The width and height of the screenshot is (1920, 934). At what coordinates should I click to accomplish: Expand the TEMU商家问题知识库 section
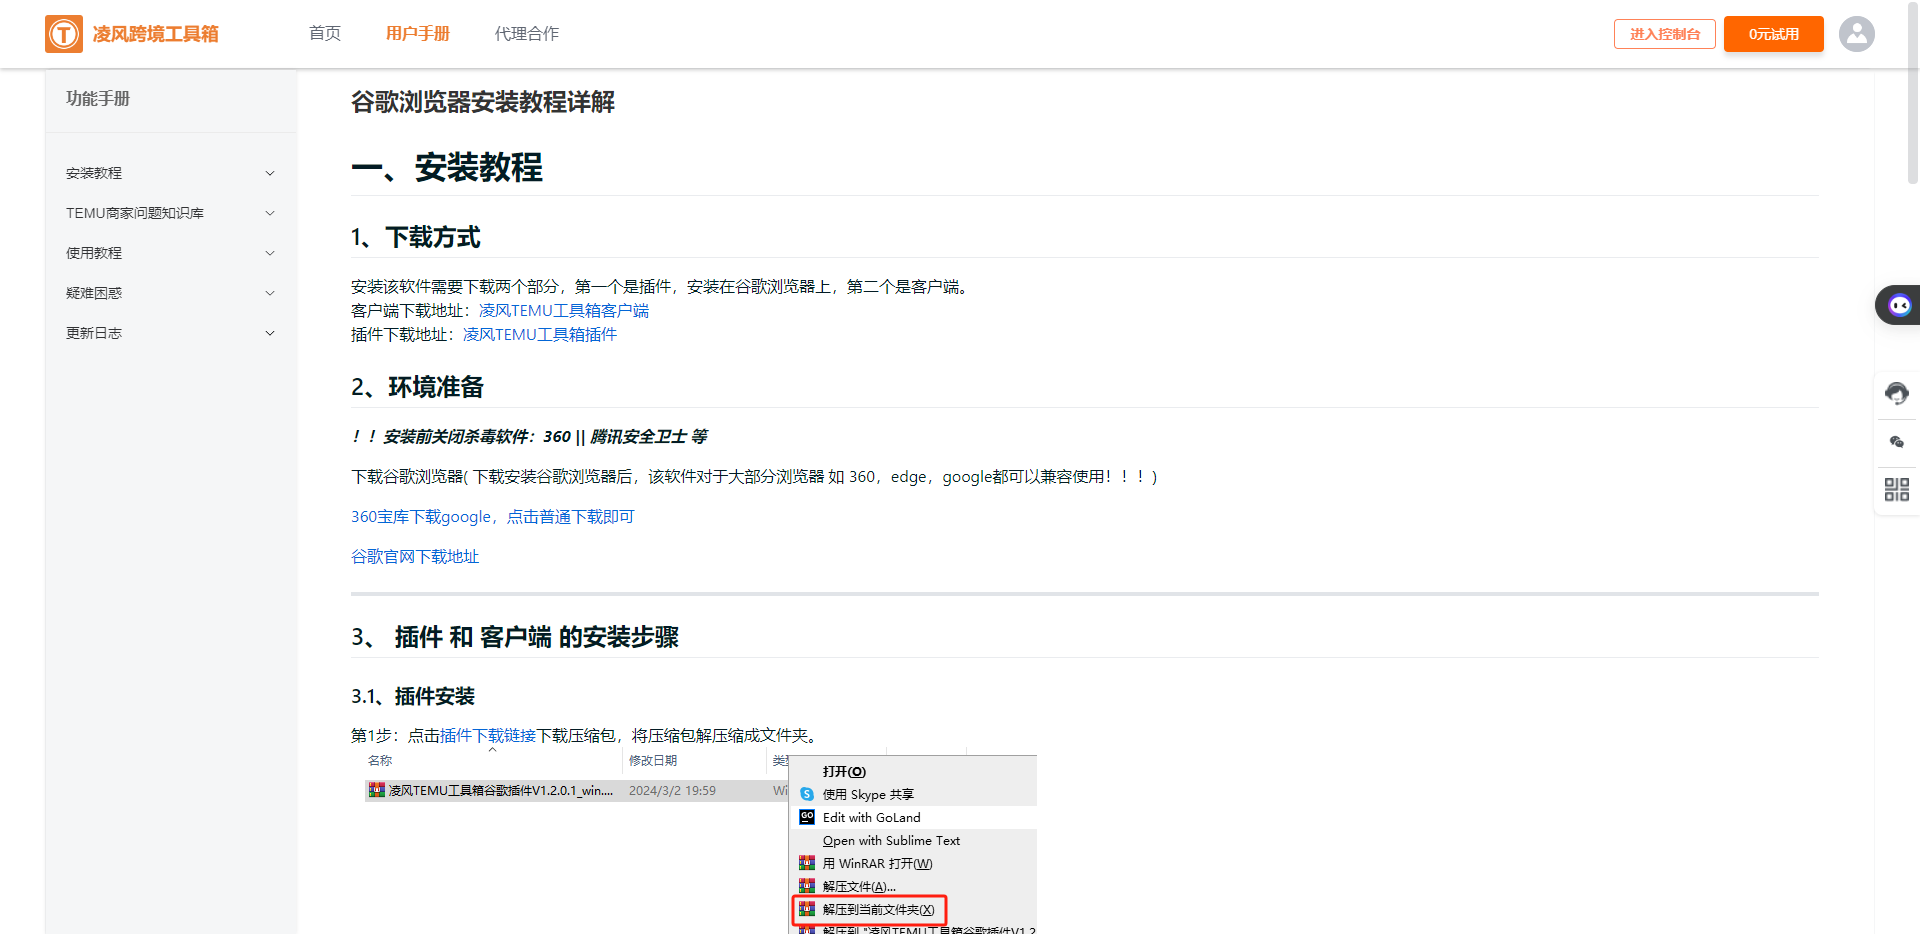171,213
